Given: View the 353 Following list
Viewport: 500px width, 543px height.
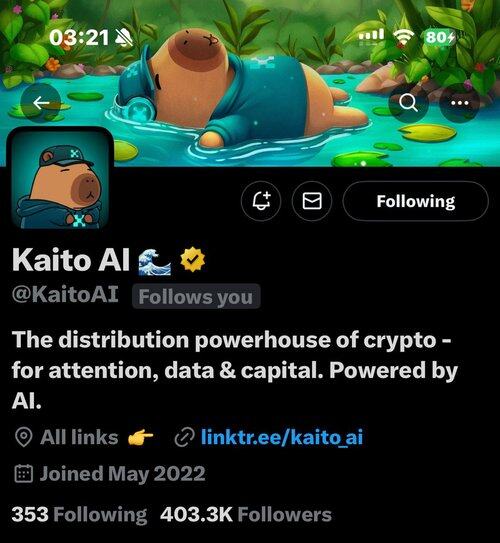Looking at the screenshot, I should [79, 514].
